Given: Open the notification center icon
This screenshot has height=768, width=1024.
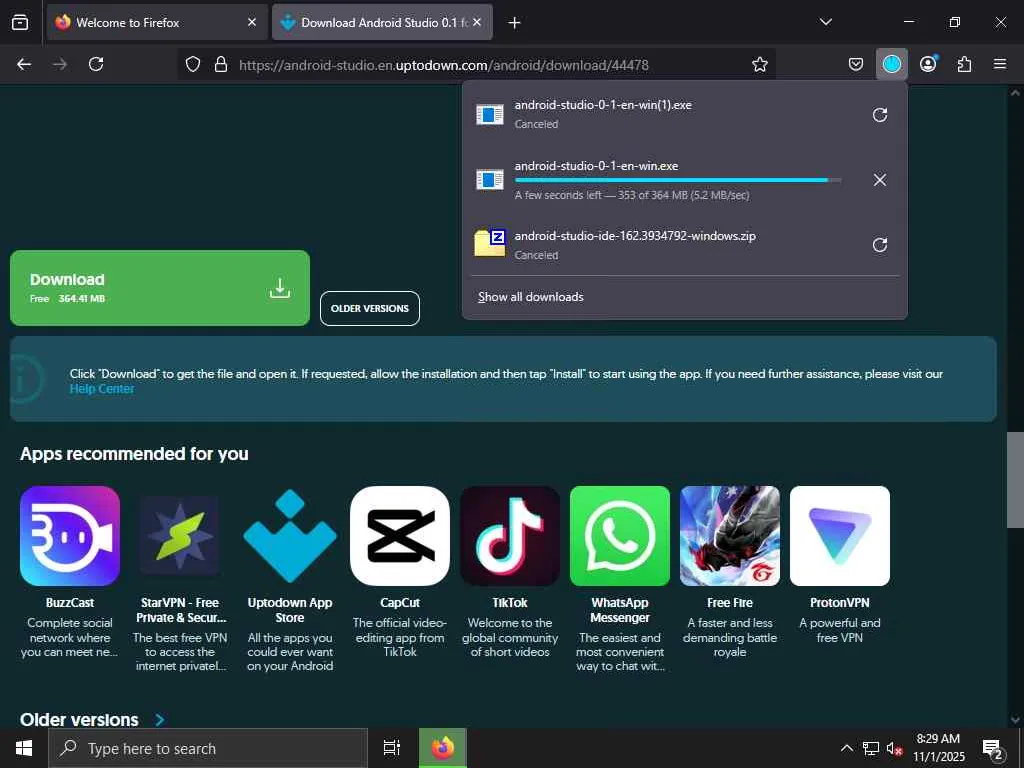Looking at the screenshot, I should [993, 750].
